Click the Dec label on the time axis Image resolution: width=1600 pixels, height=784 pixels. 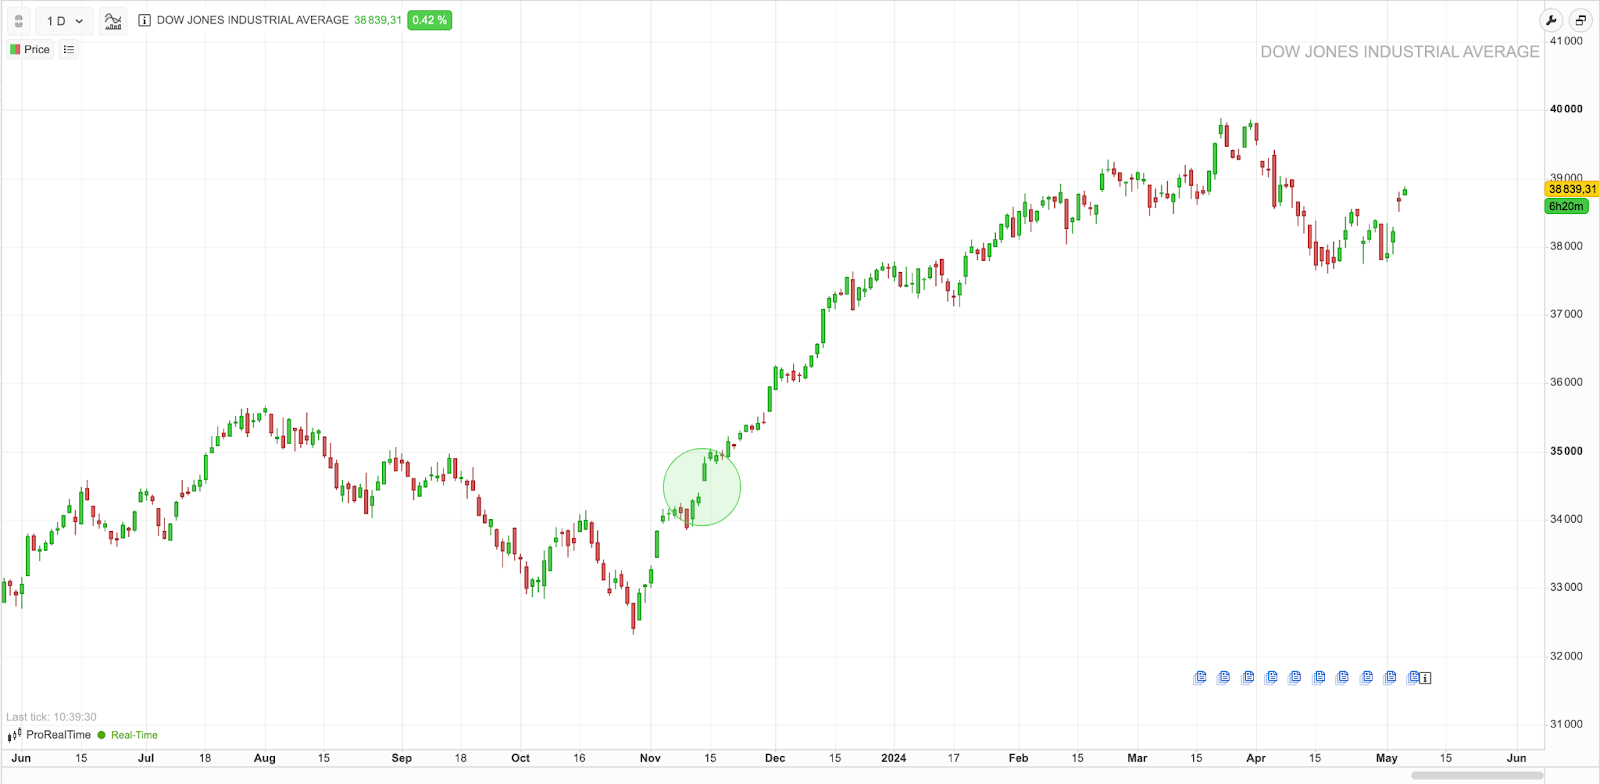click(x=775, y=758)
